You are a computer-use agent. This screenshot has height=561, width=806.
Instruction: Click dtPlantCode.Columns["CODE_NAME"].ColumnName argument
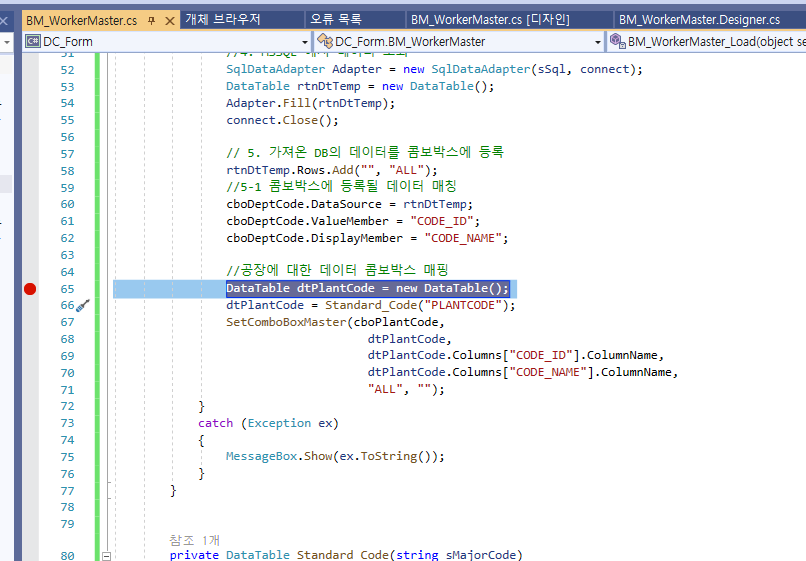pos(523,372)
